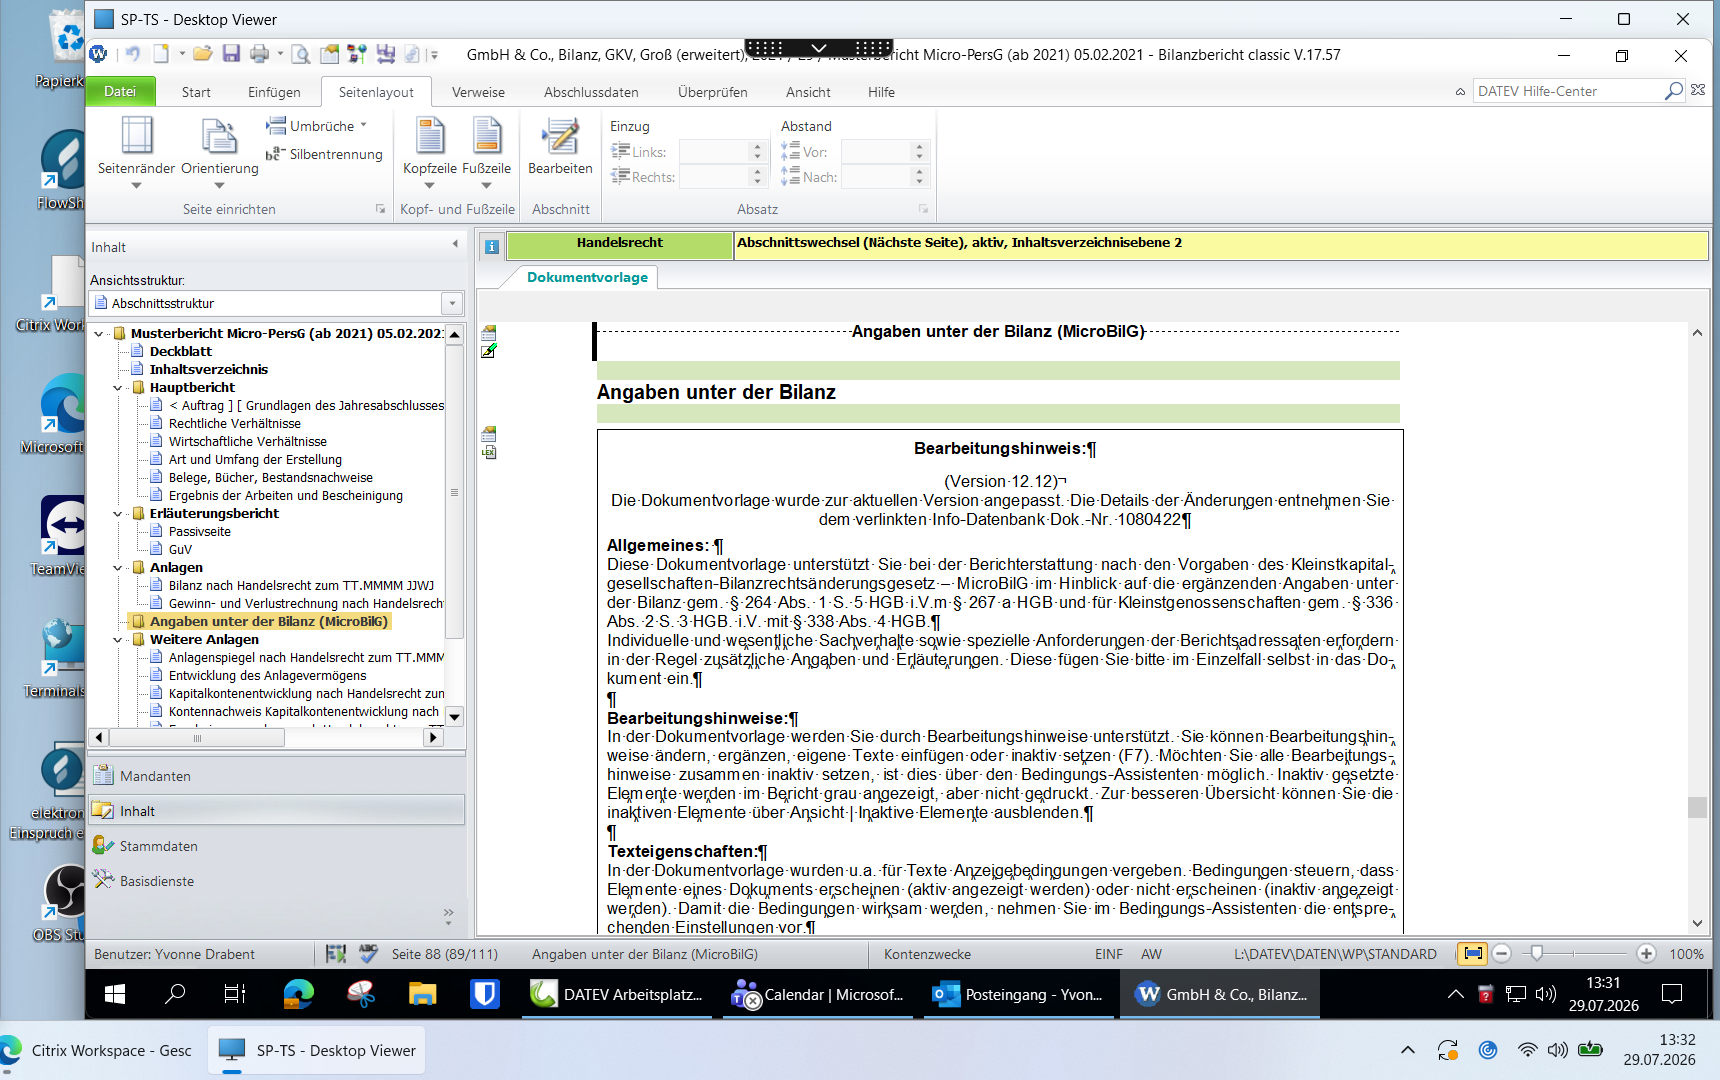Click the flags and globe language icon
The width and height of the screenshot is (1720, 1080).
click(357, 54)
